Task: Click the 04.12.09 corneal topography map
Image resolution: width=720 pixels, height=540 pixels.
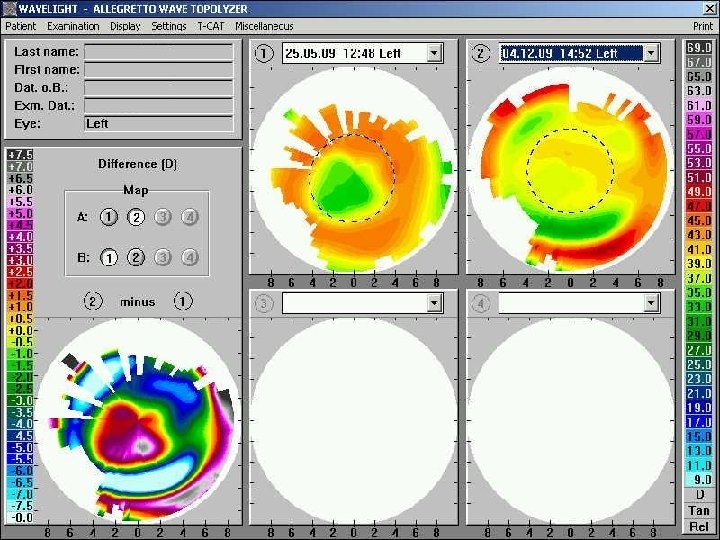Action: [570, 171]
